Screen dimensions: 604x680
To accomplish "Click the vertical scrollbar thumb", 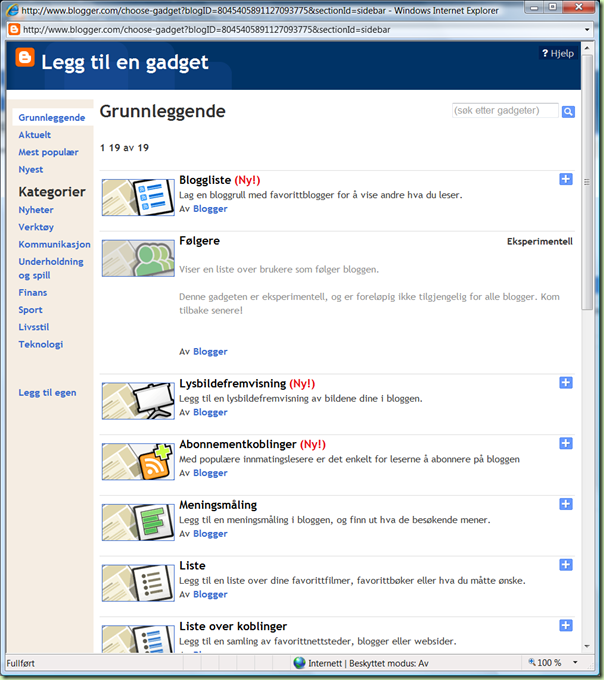I will pos(587,182).
